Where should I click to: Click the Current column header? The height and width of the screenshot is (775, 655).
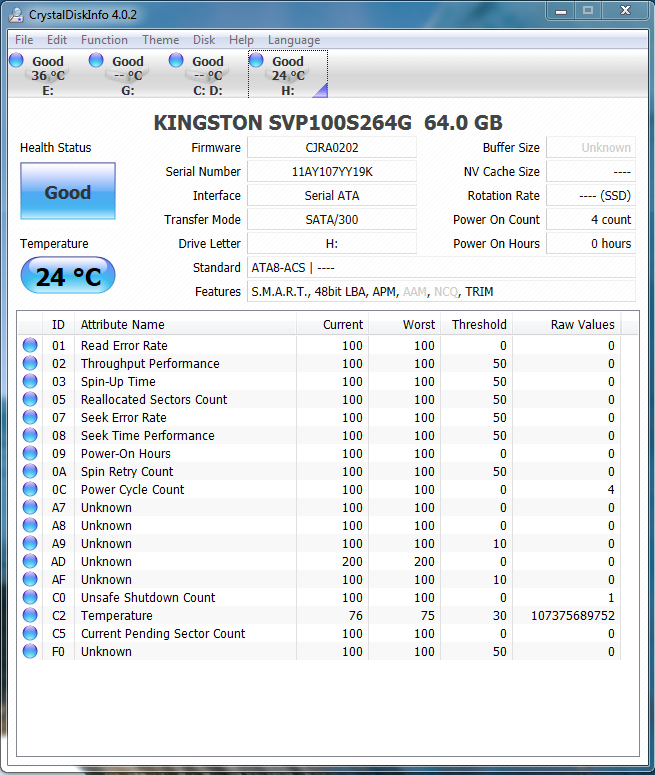pyautogui.click(x=332, y=325)
